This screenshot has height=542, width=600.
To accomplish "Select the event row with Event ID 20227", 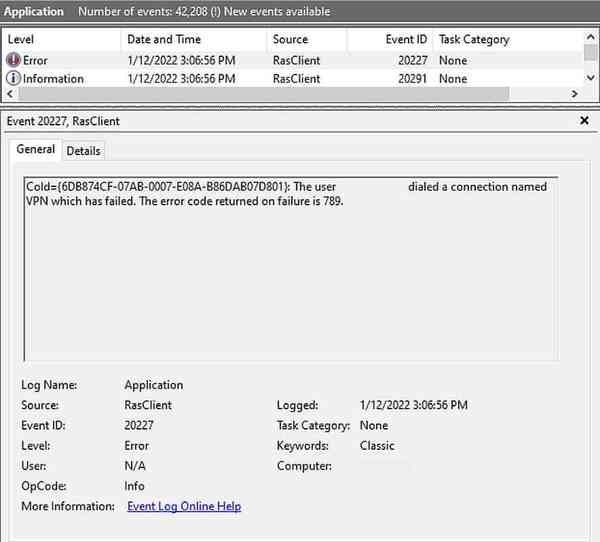I will (300, 60).
